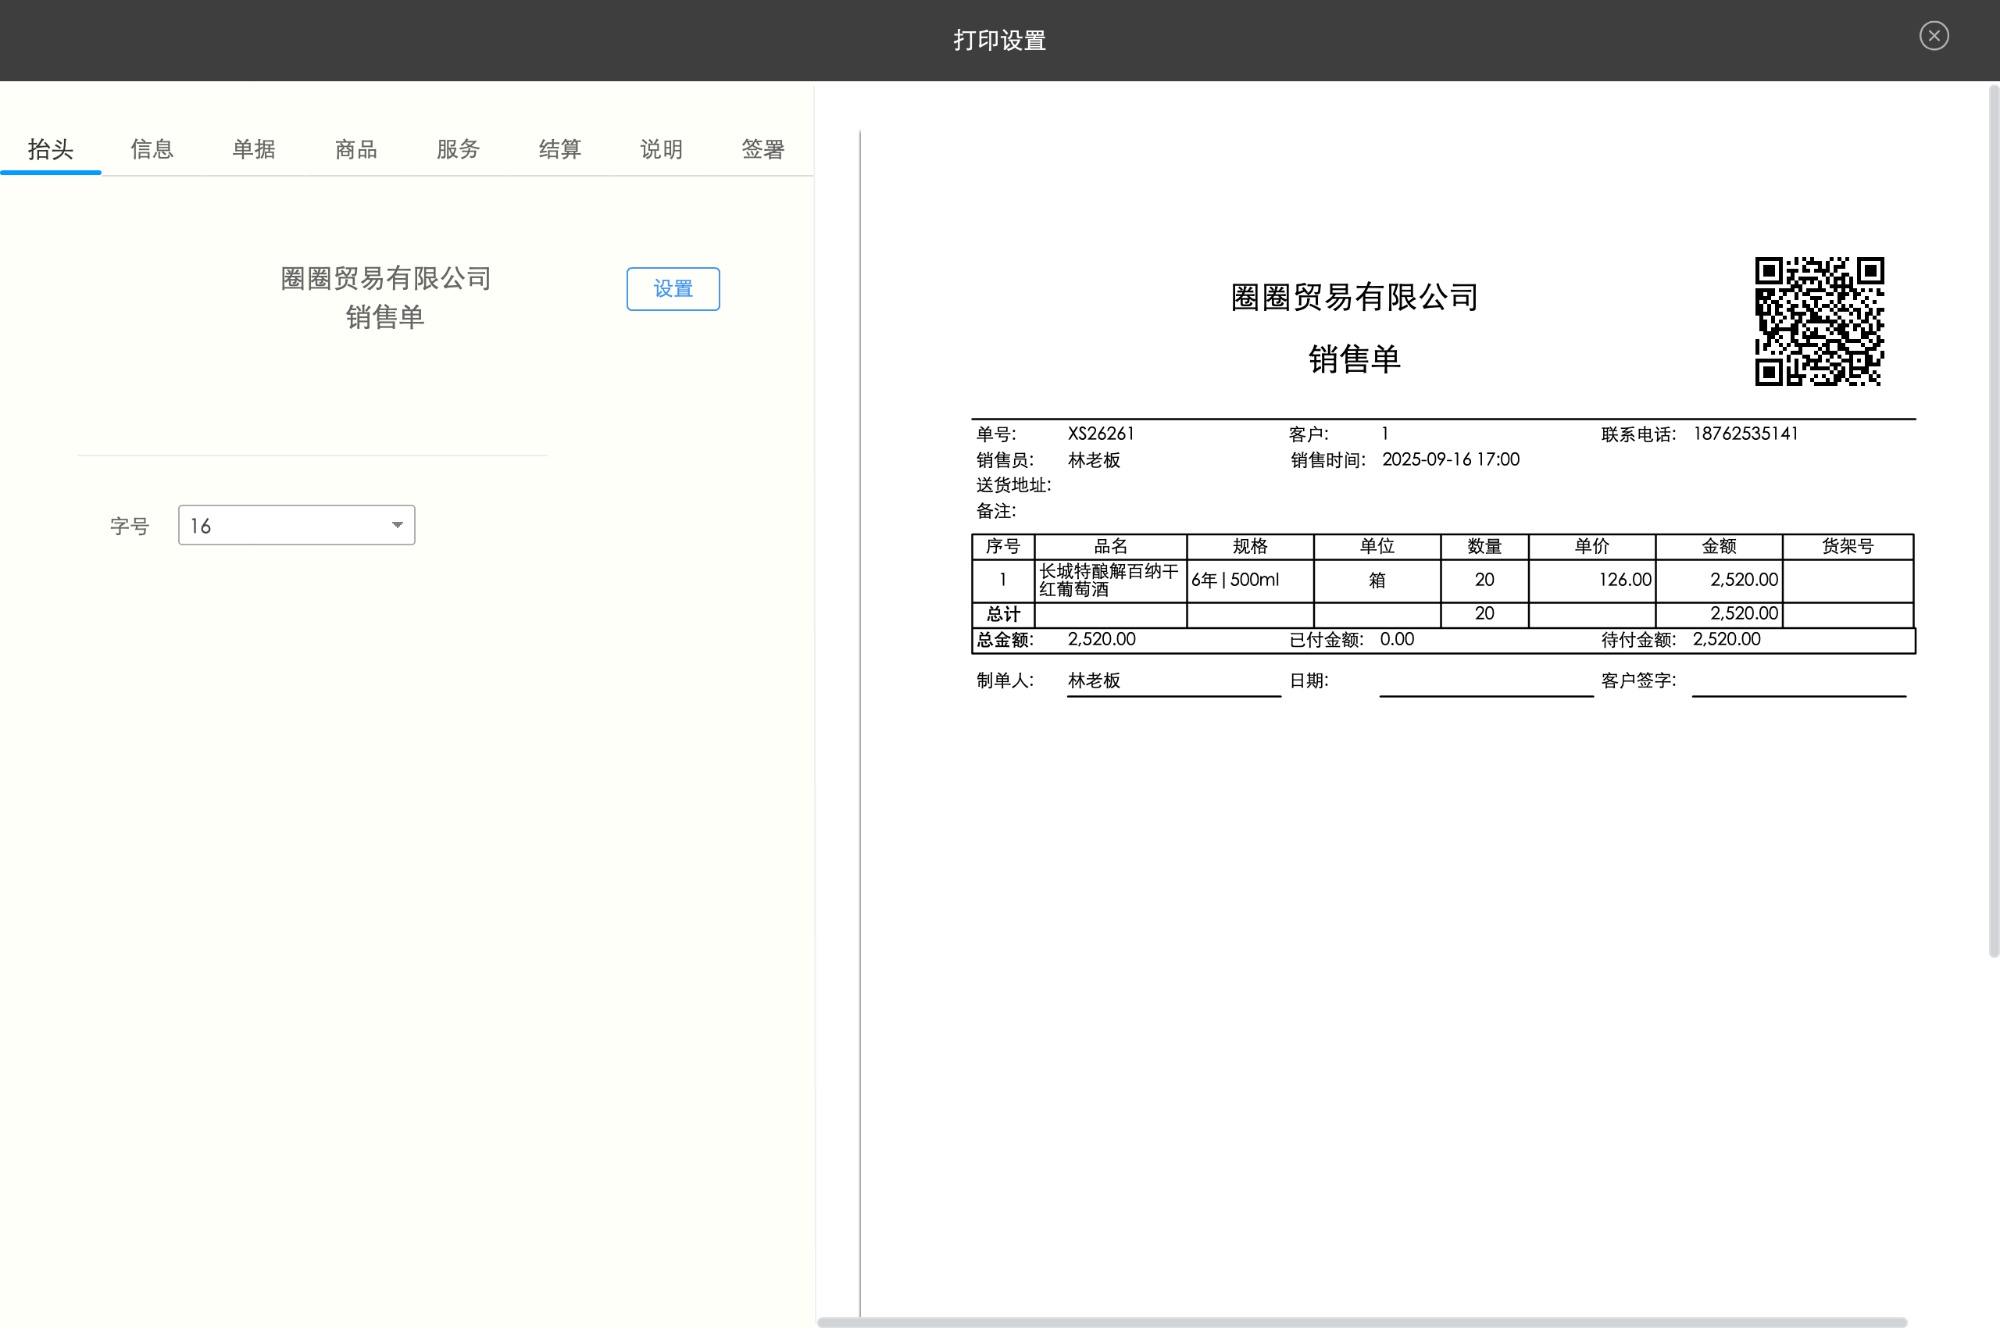Click the 已付金额 value 0.00

pos(1397,640)
